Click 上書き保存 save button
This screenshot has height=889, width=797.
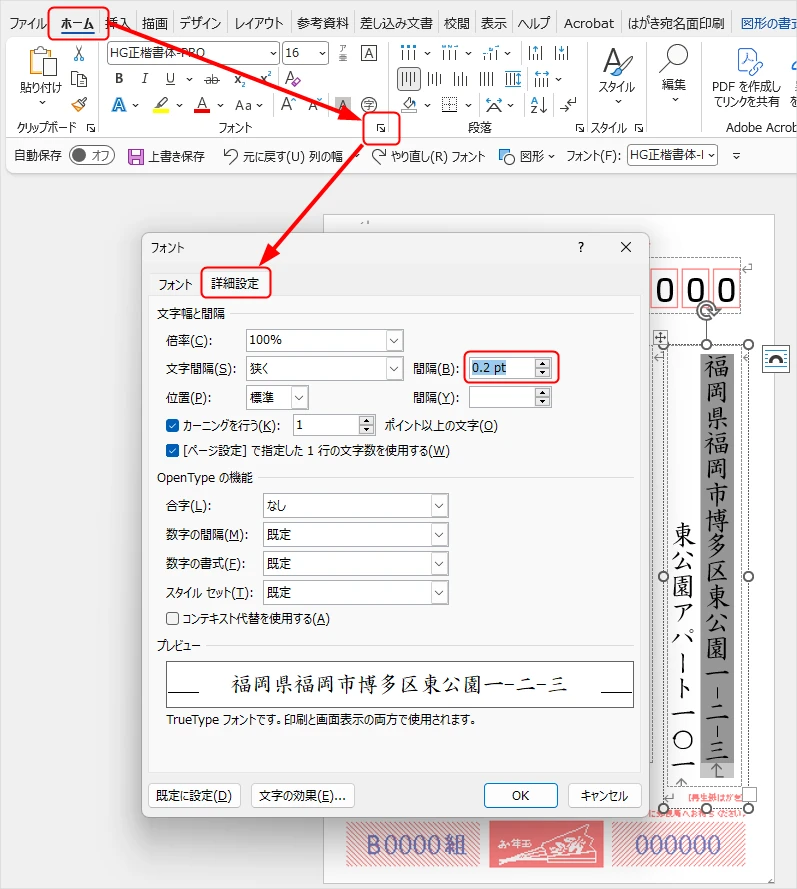tap(167, 156)
